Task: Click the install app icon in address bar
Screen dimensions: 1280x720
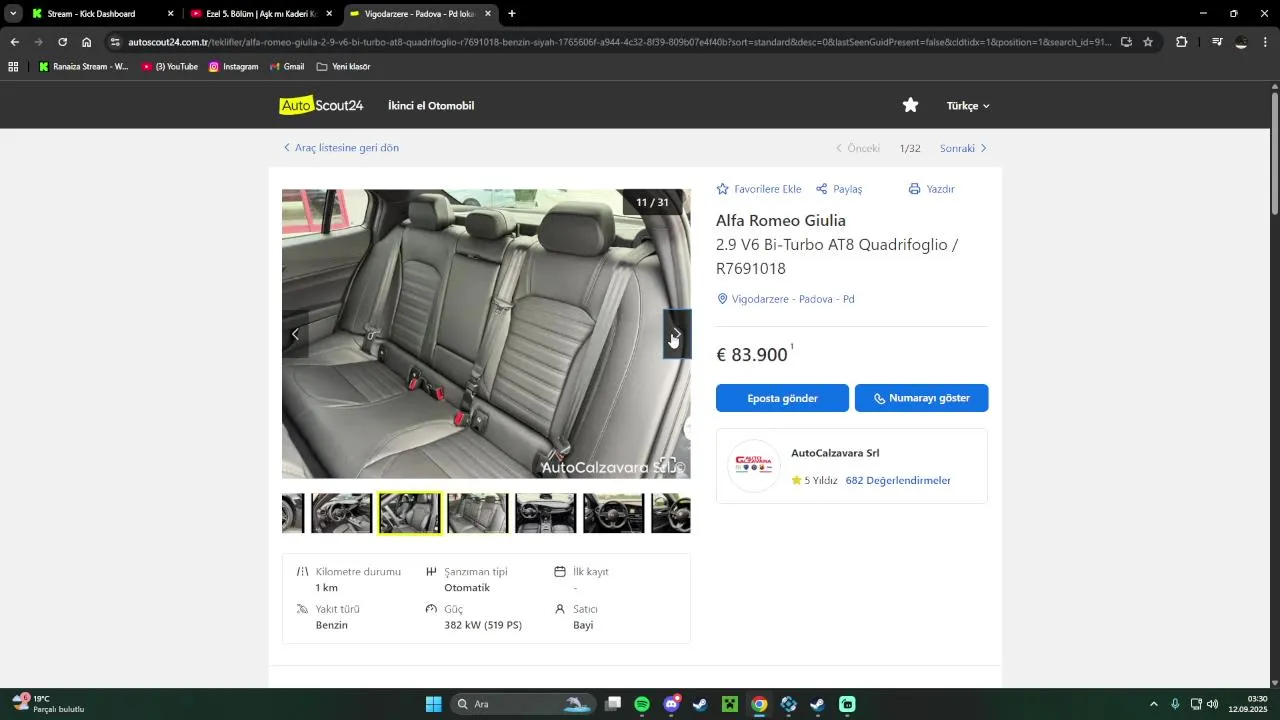Action: click(x=1126, y=42)
